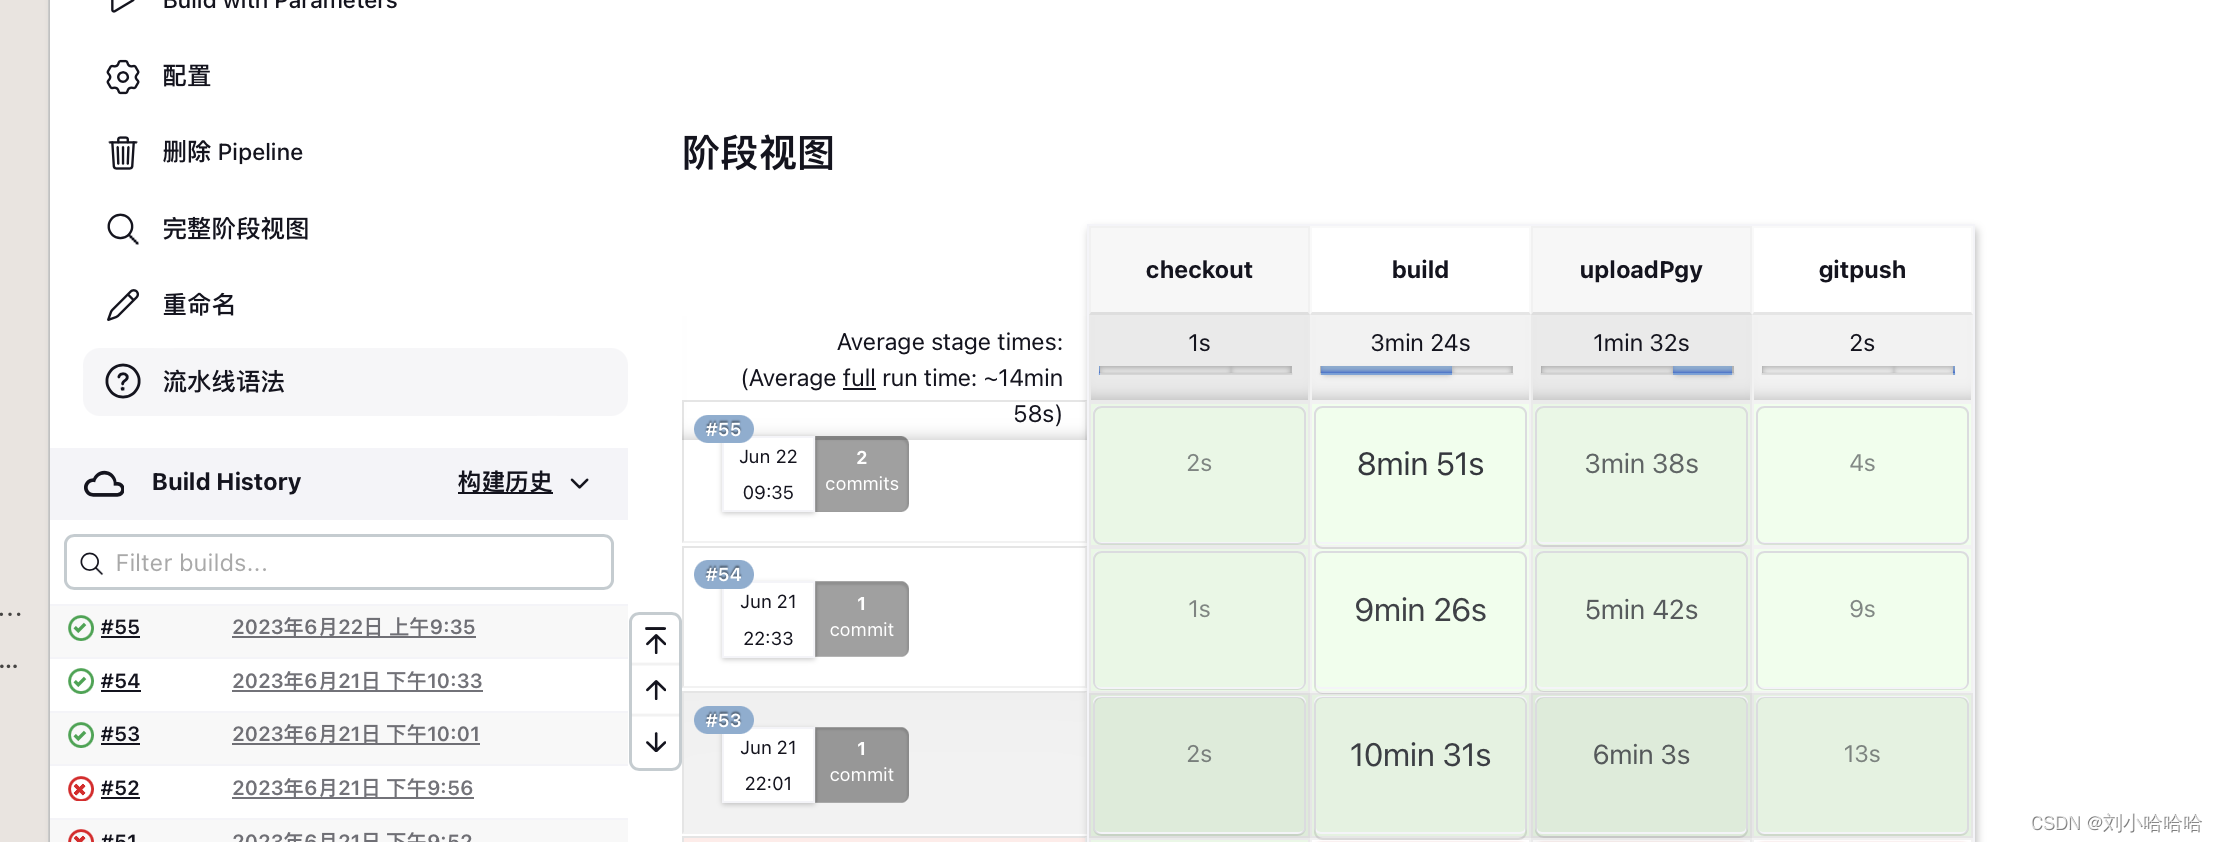Focus the Filter builds input field
Viewport: 2218px width, 842px height.
339,562
